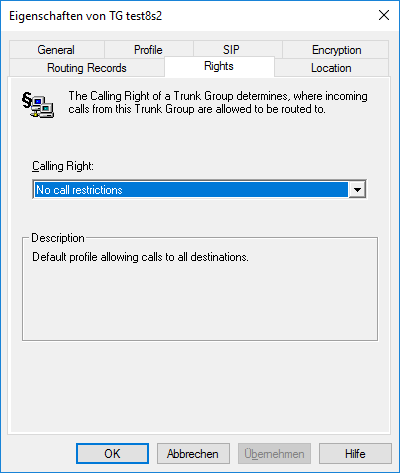Confirm with the OK button
Image resolution: width=400 pixels, height=473 pixels.
112,454
